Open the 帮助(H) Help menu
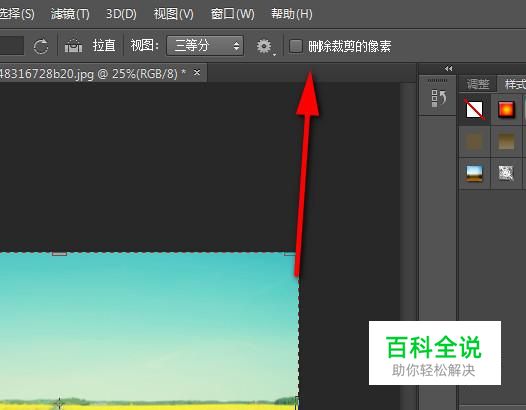Viewport: 526px width, 410px height. point(292,14)
